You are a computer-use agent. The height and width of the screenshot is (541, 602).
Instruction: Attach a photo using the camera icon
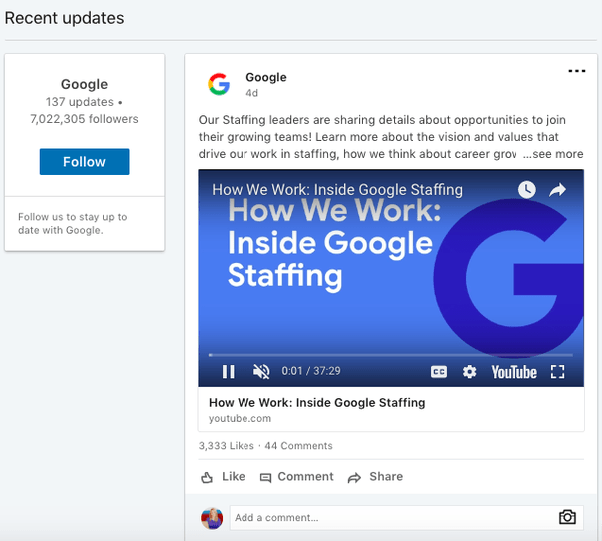coord(567,517)
